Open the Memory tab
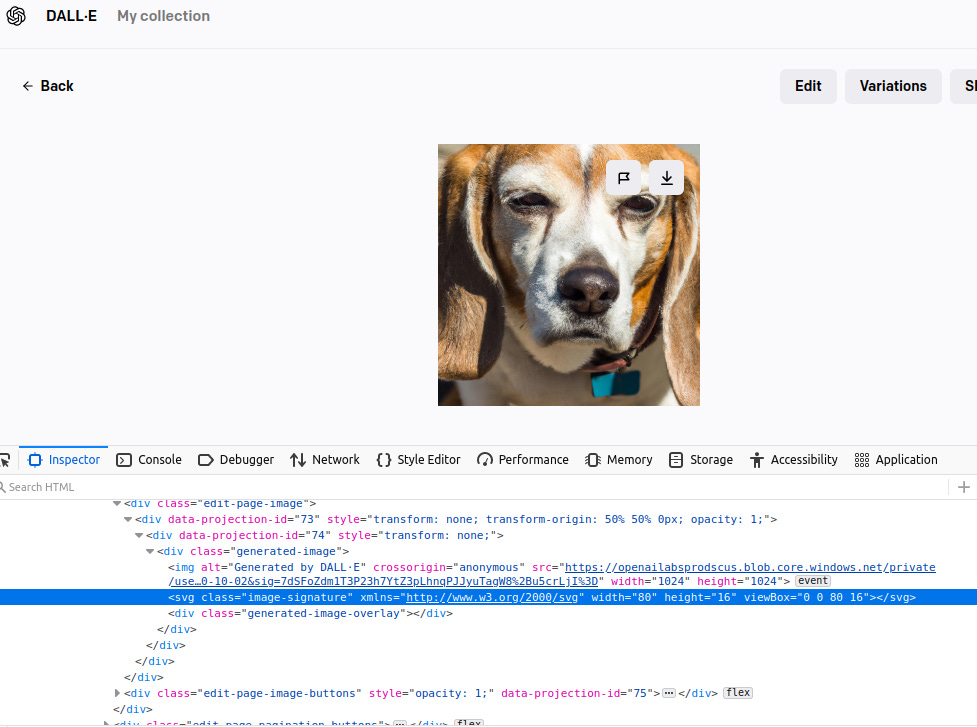The height and width of the screenshot is (727, 977). point(619,460)
